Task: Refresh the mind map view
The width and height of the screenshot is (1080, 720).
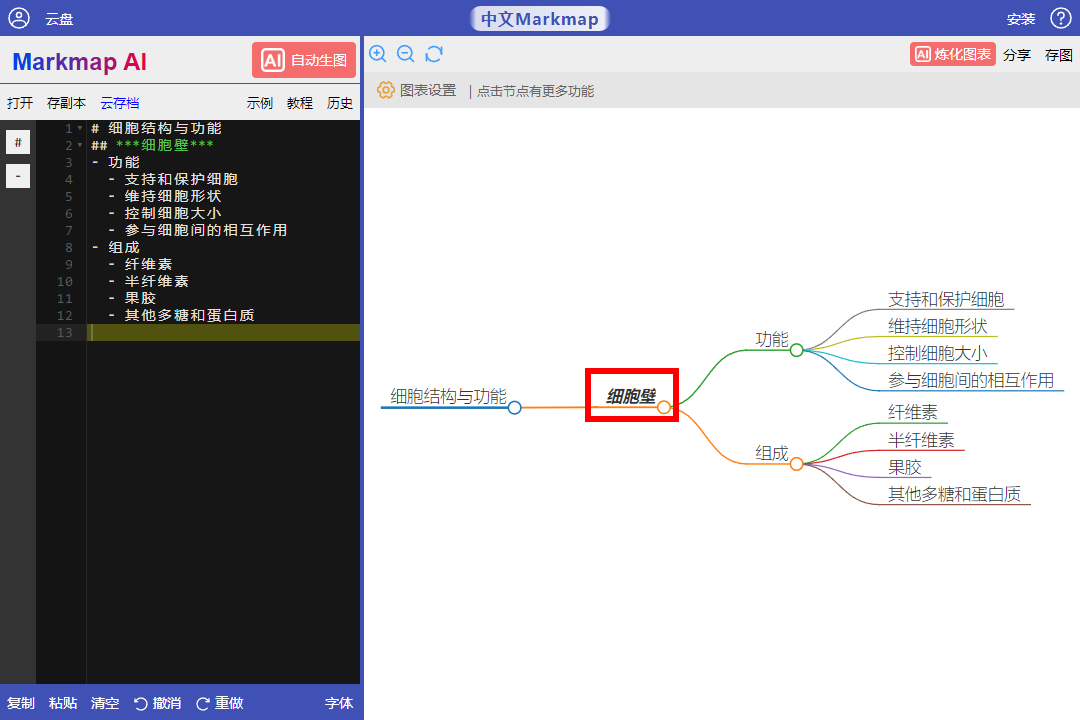Action: tap(434, 54)
